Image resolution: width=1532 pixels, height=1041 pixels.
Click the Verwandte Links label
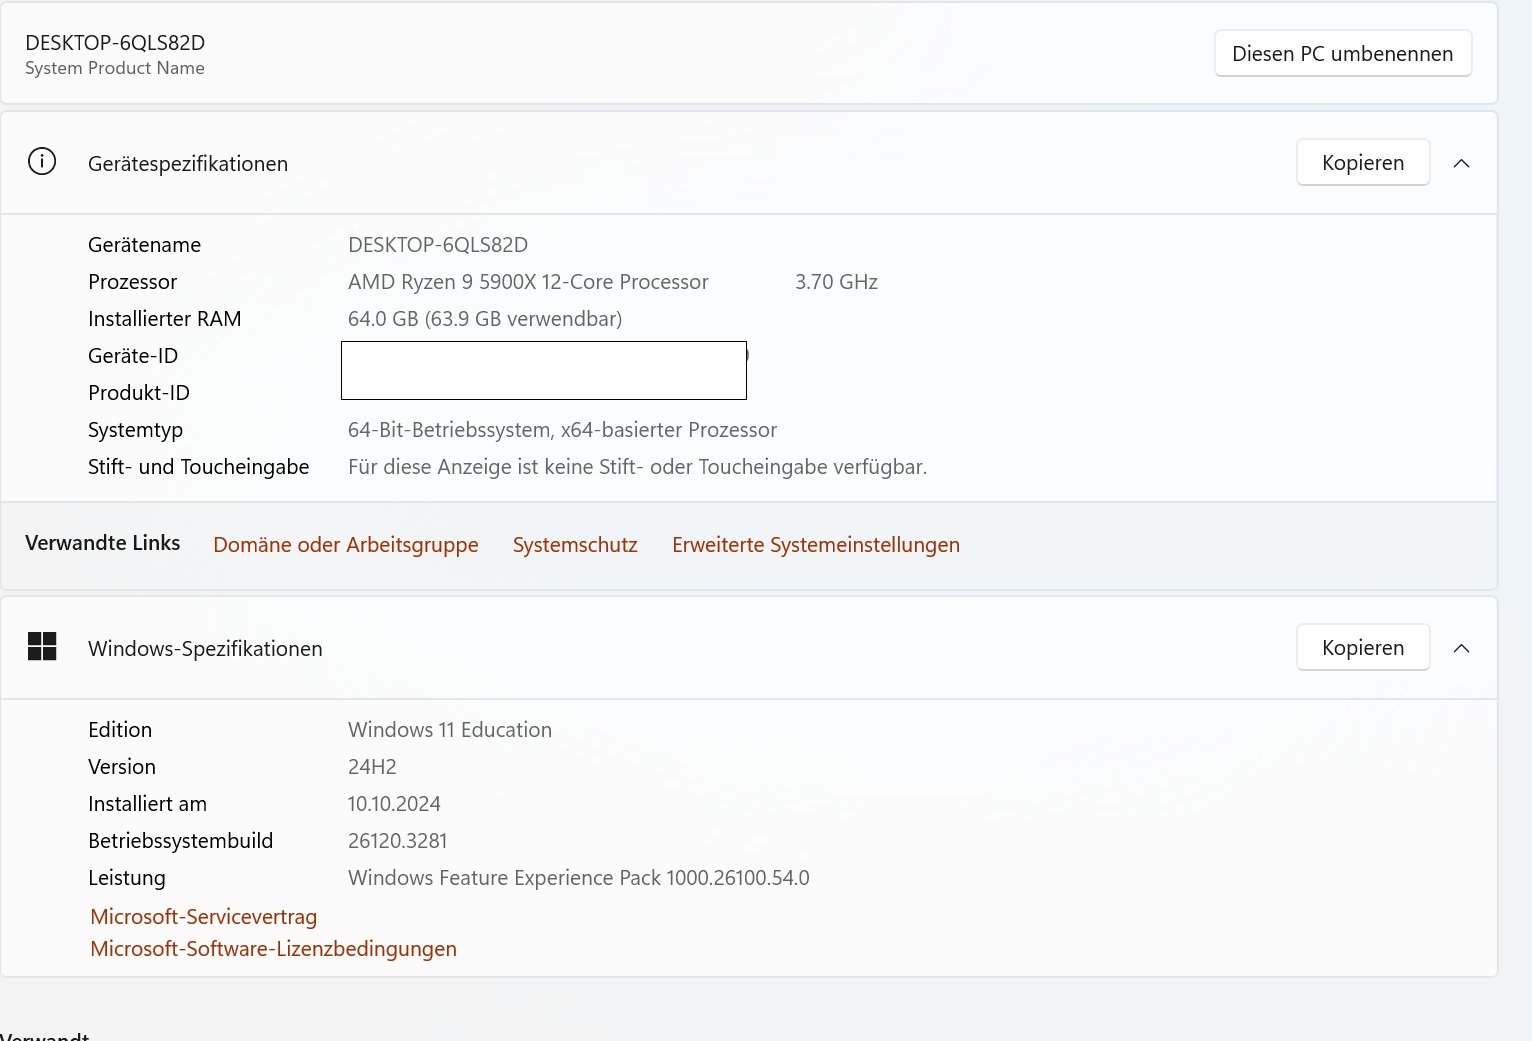[103, 543]
